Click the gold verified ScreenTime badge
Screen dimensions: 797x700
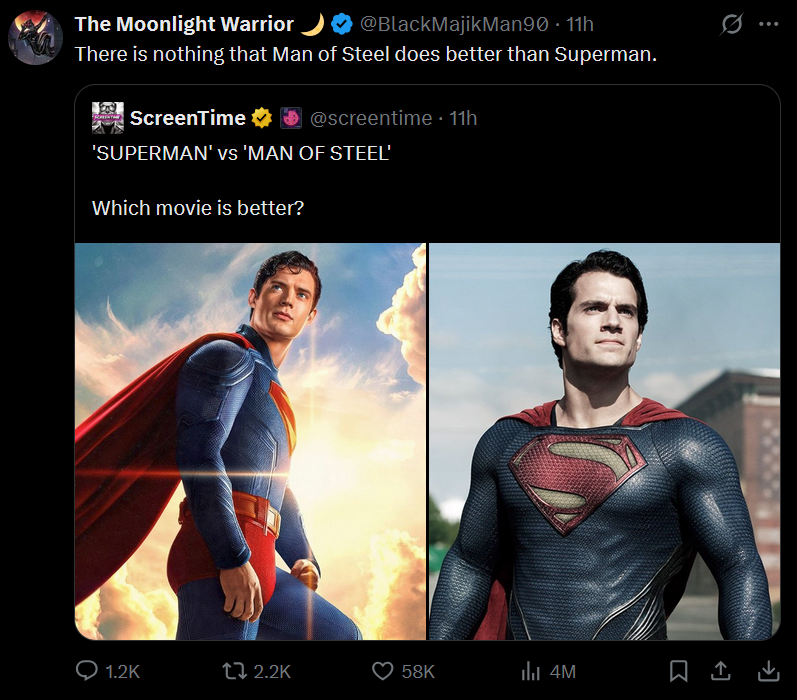262,118
